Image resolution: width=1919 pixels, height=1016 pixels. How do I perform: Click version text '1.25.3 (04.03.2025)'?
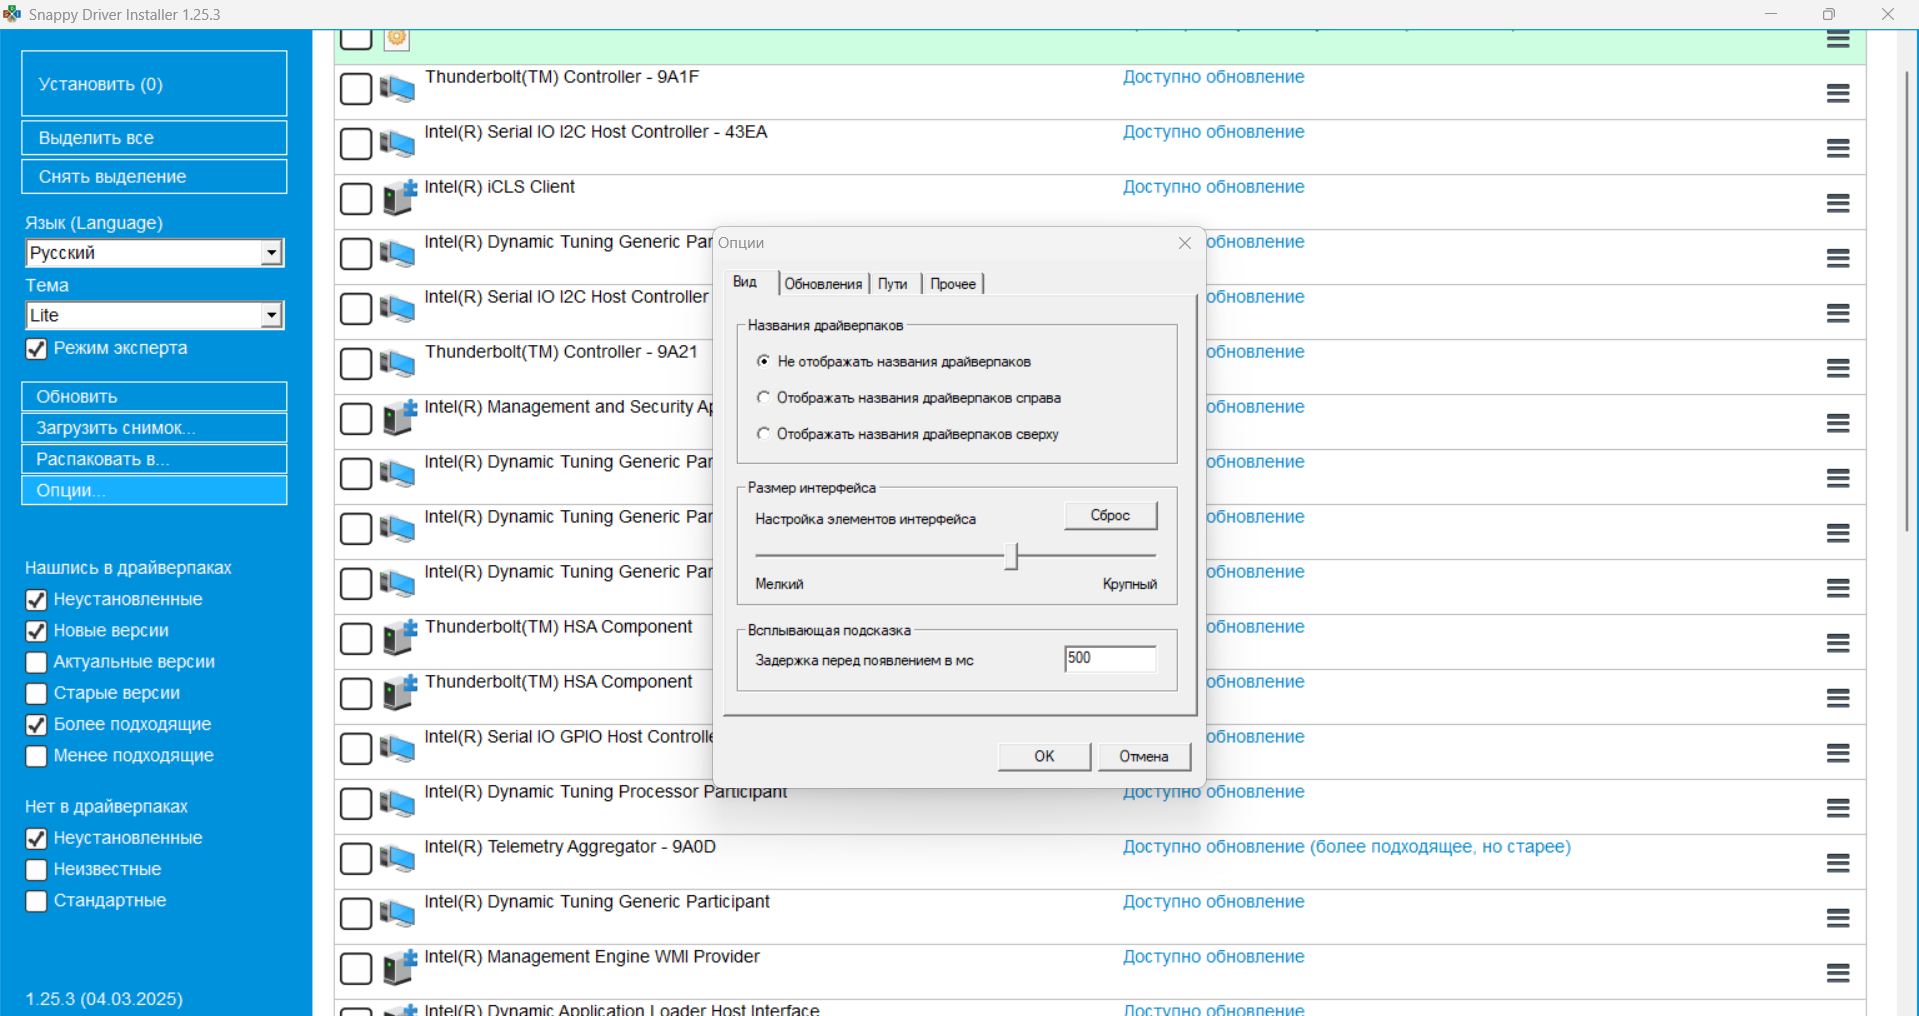104,999
